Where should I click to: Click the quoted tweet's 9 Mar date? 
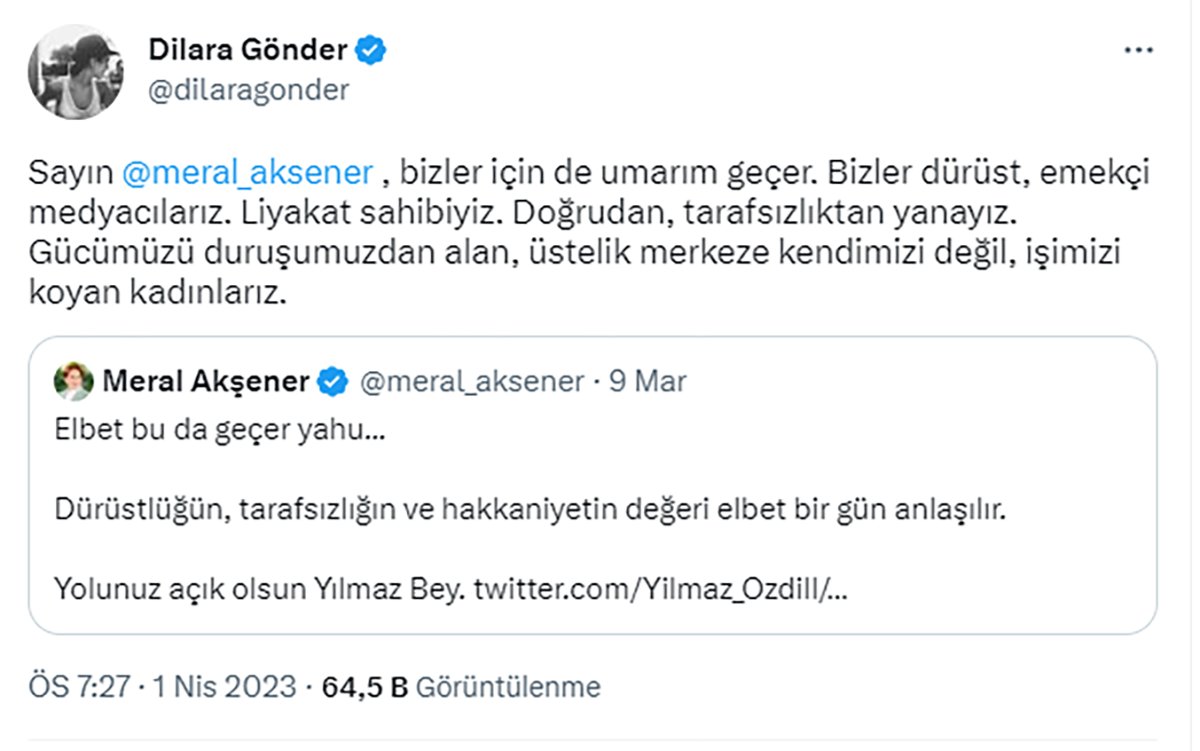point(647,382)
